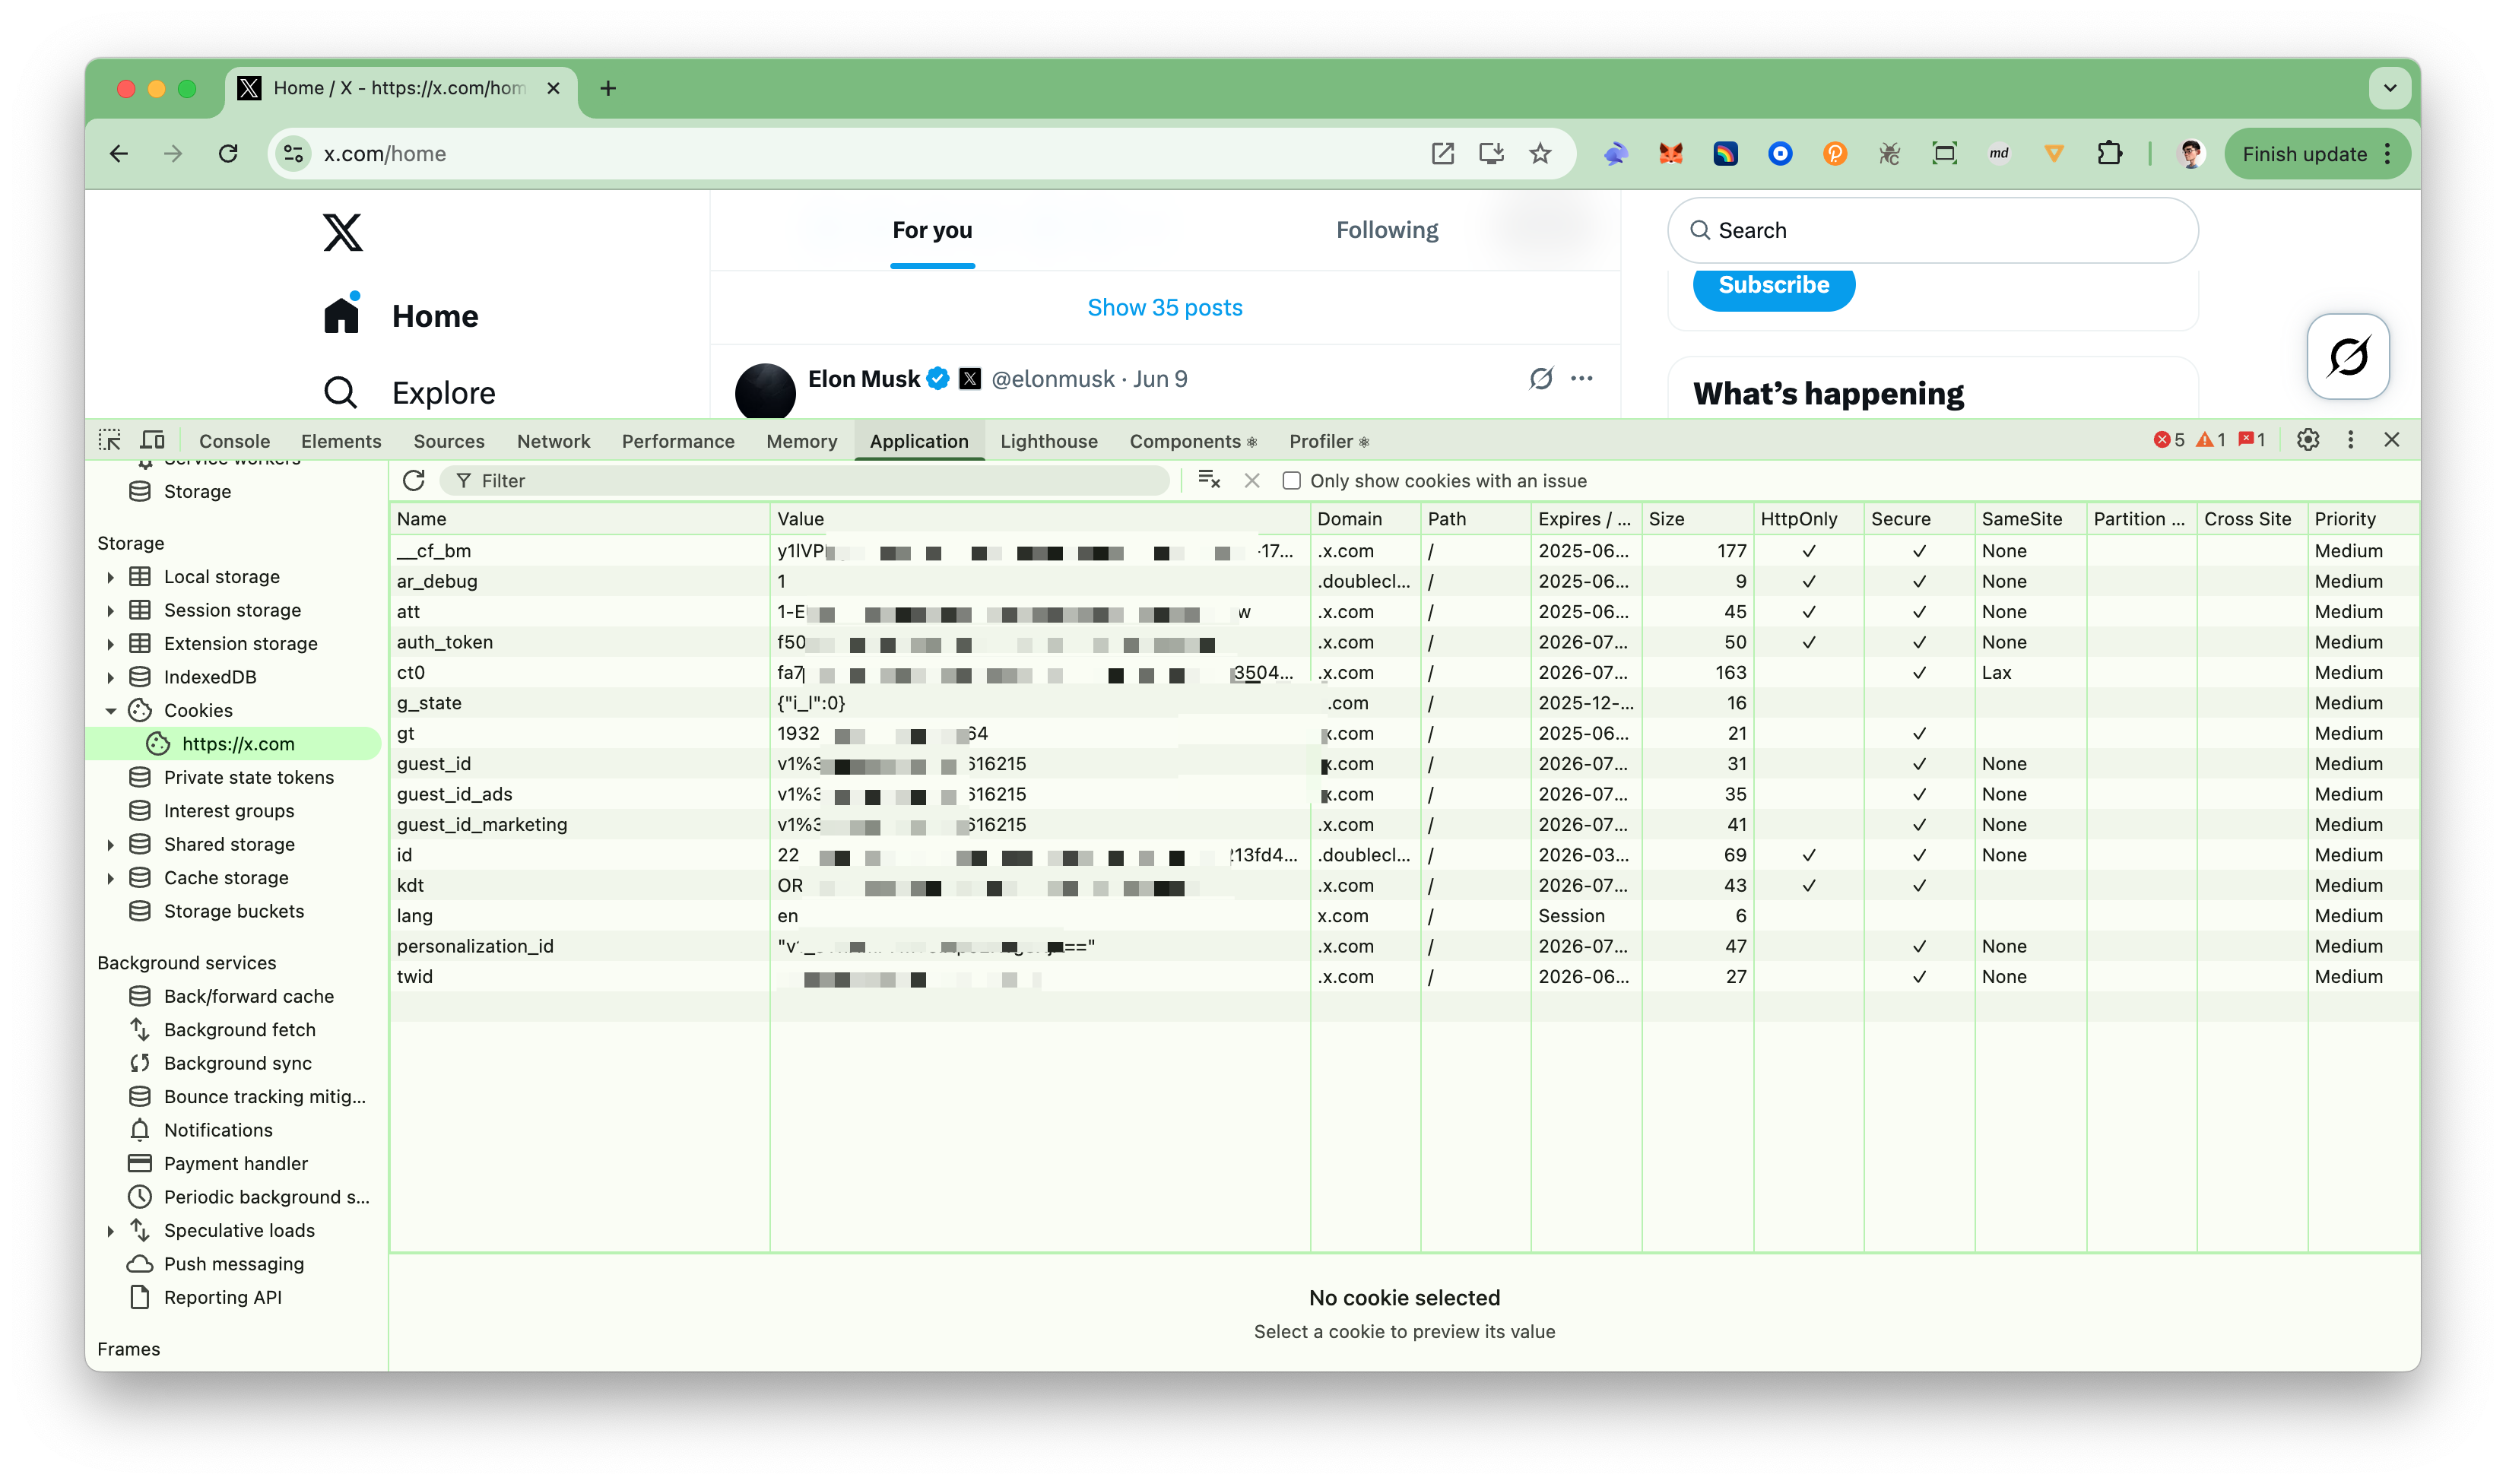Open the Lighthouse tab

[1048, 441]
